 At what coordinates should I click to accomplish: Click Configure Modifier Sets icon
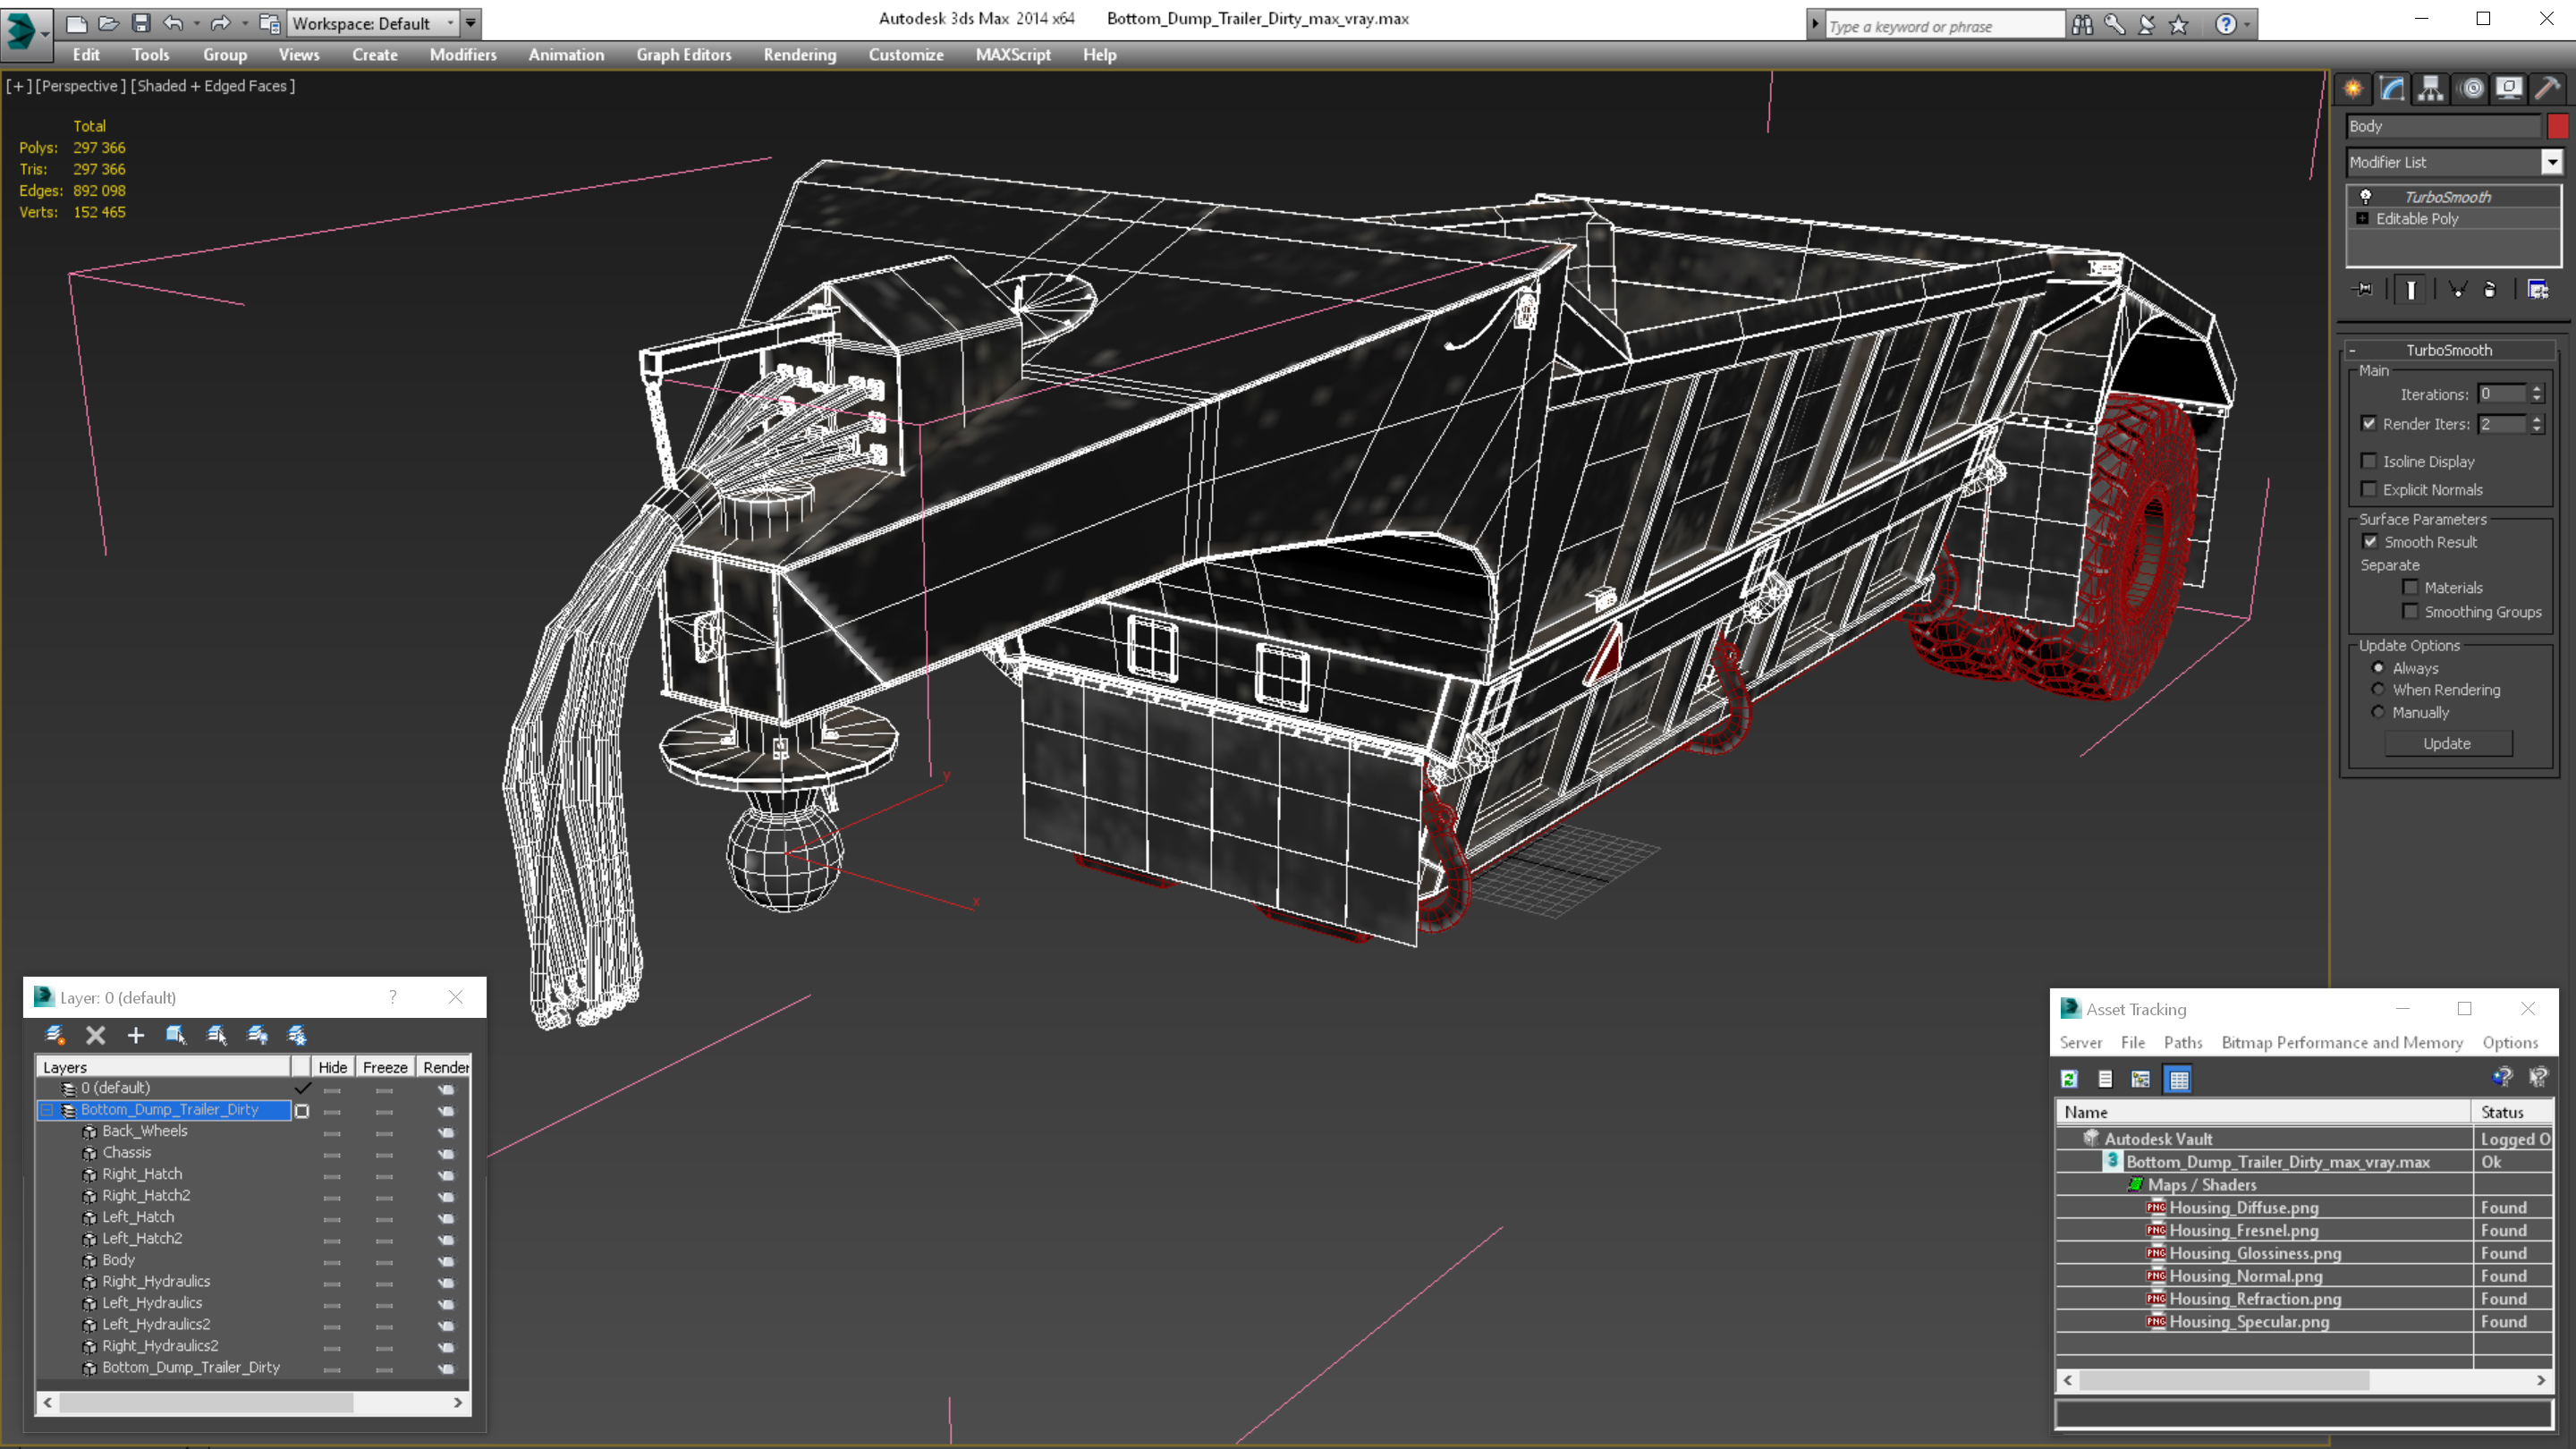pos(2538,289)
